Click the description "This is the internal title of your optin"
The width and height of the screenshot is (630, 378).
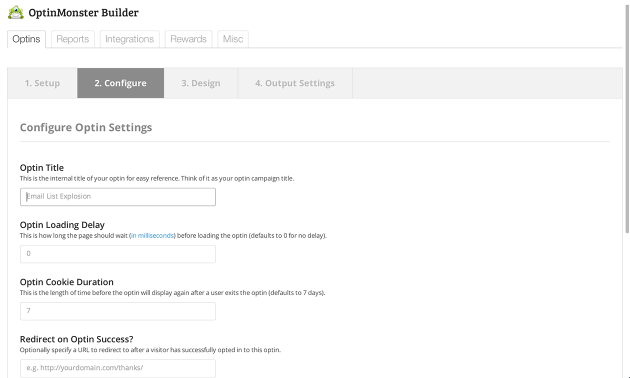[x=157, y=178]
